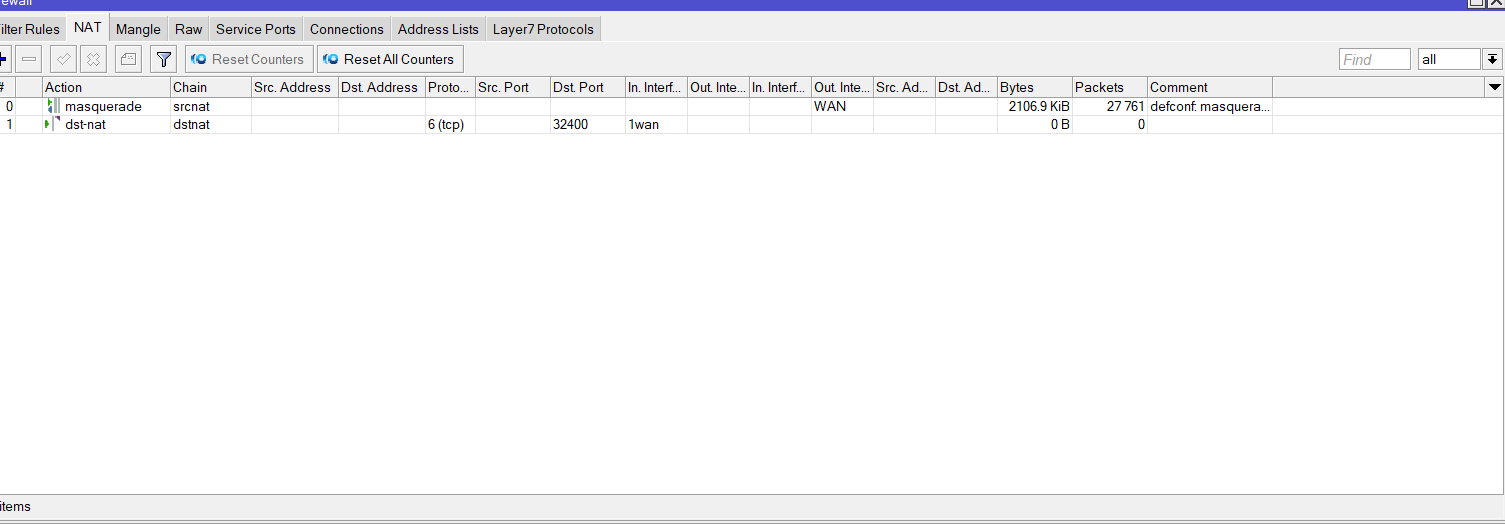Click the remove rule minus icon
The width and height of the screenshot is (1505, 524).
(x=29, y=59)
